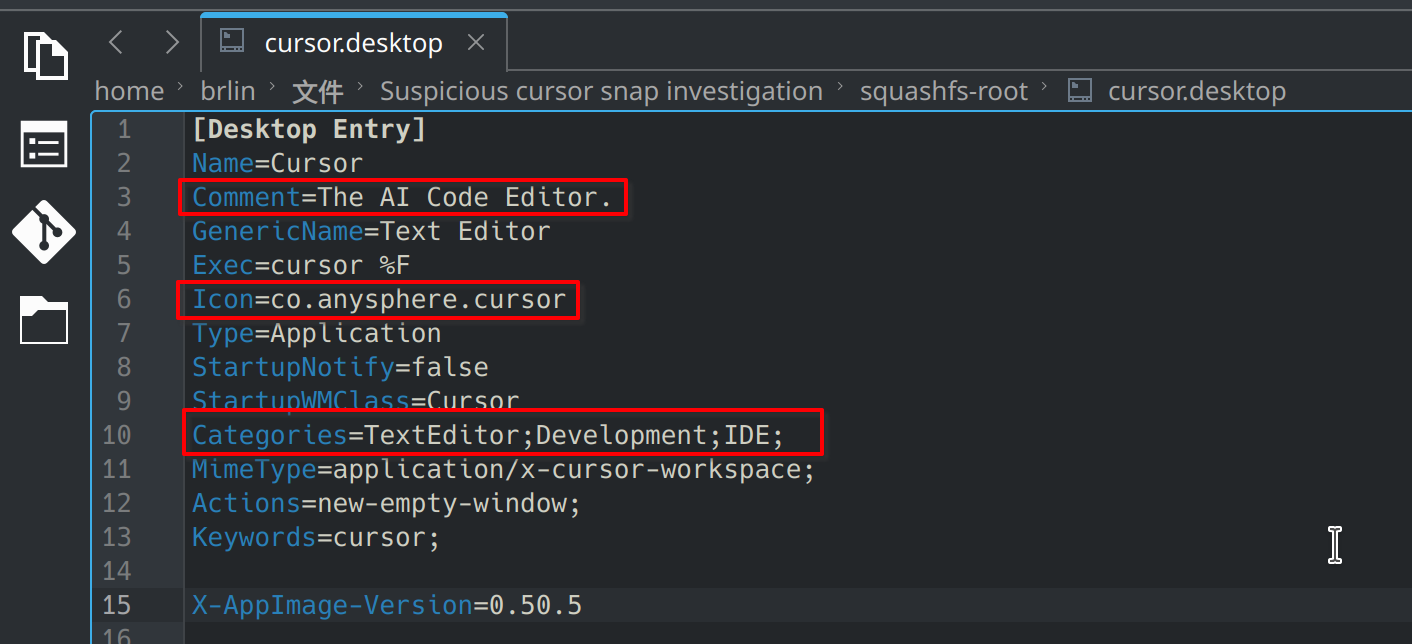This screenshot has height=644, width=1412.
Task: Click the file icon in the breadcrumb bar
Action: point(1079,91)
